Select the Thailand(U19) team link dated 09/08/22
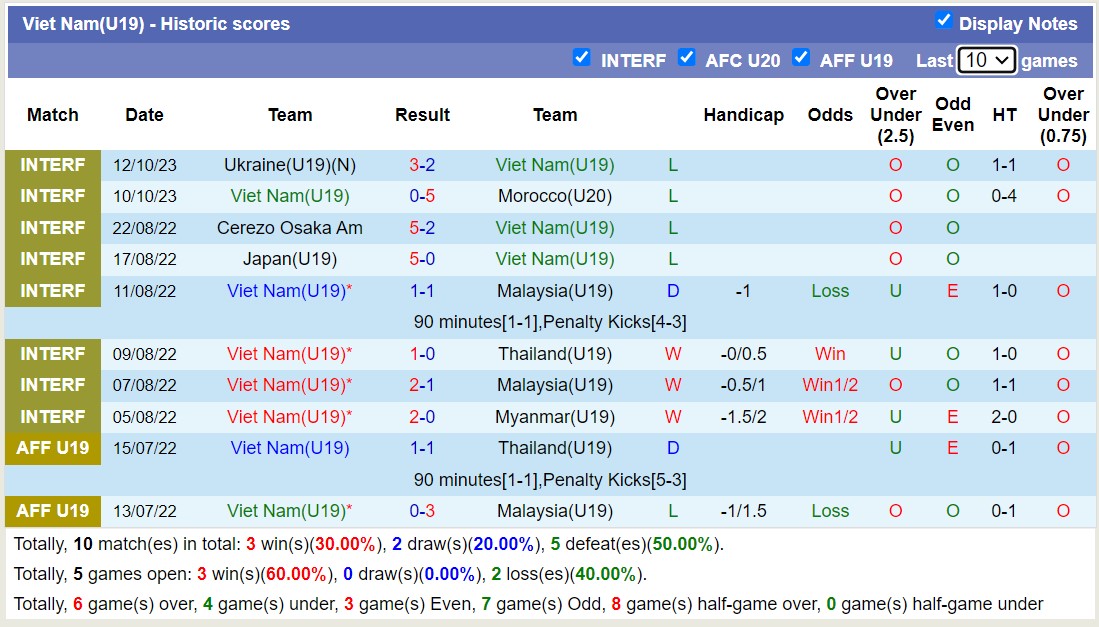The height and width of the screenshot is (627, 1099). point(556,353)
